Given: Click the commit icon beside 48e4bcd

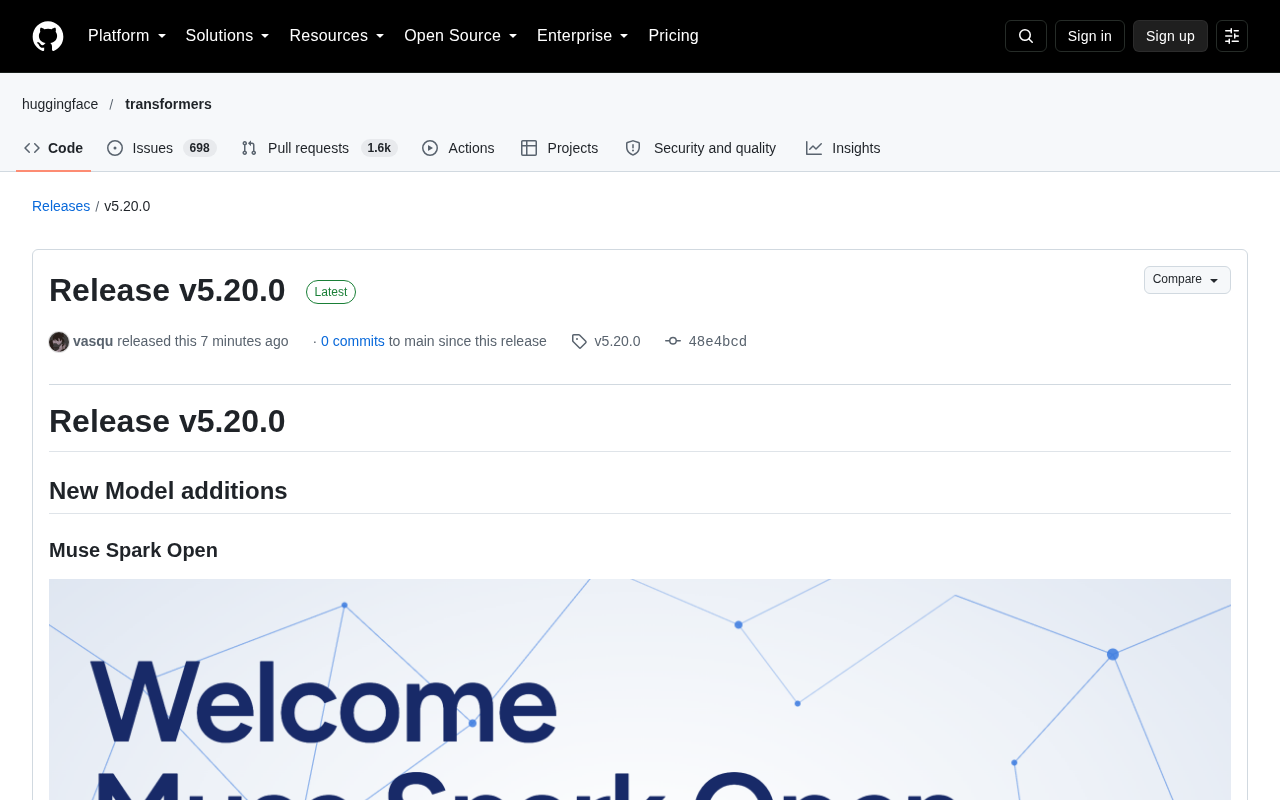Looking at the screenshot, I should pyautogui.click(x=673, y=341).
